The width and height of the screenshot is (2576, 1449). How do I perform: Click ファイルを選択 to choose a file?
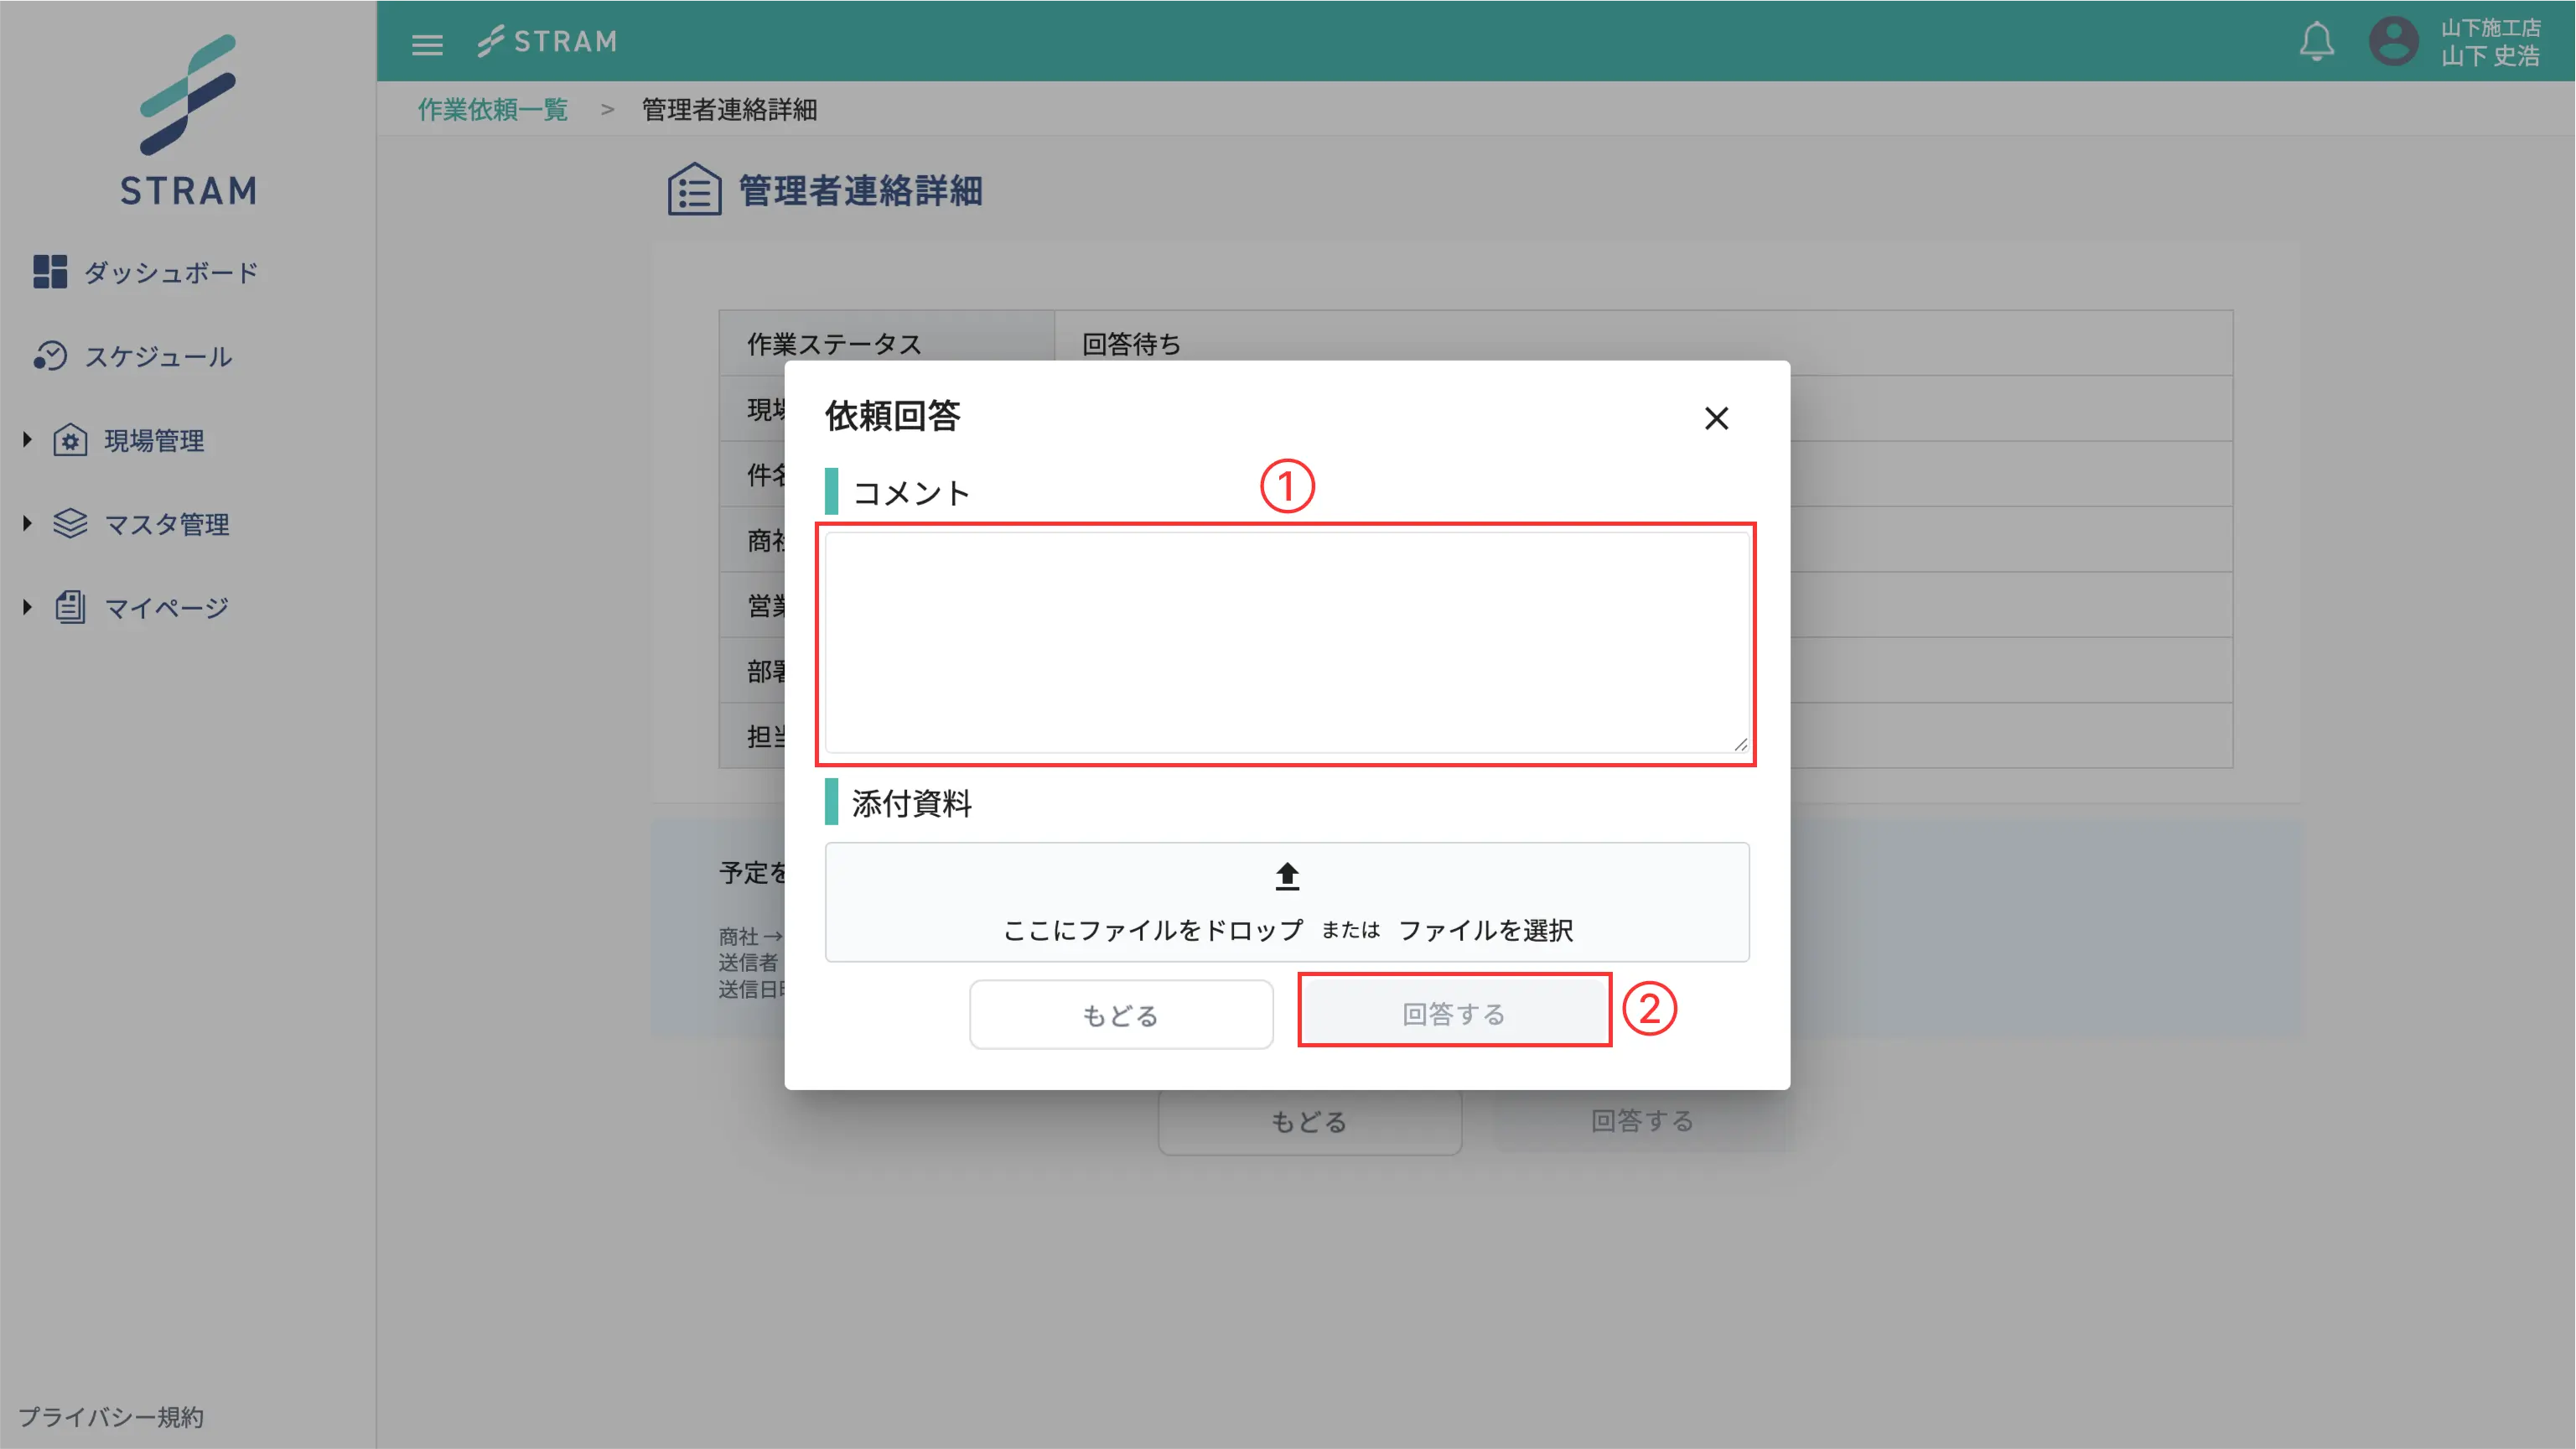click(x=1487, y=930)
